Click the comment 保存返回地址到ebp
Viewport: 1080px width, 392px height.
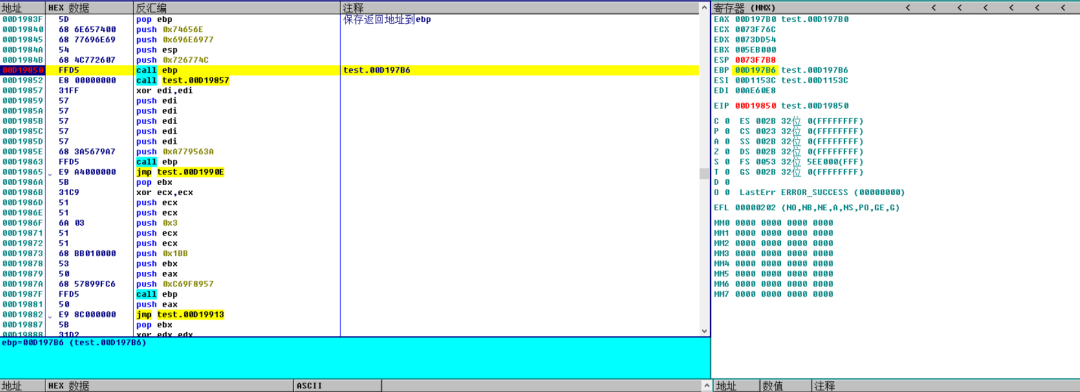point(387,20)
